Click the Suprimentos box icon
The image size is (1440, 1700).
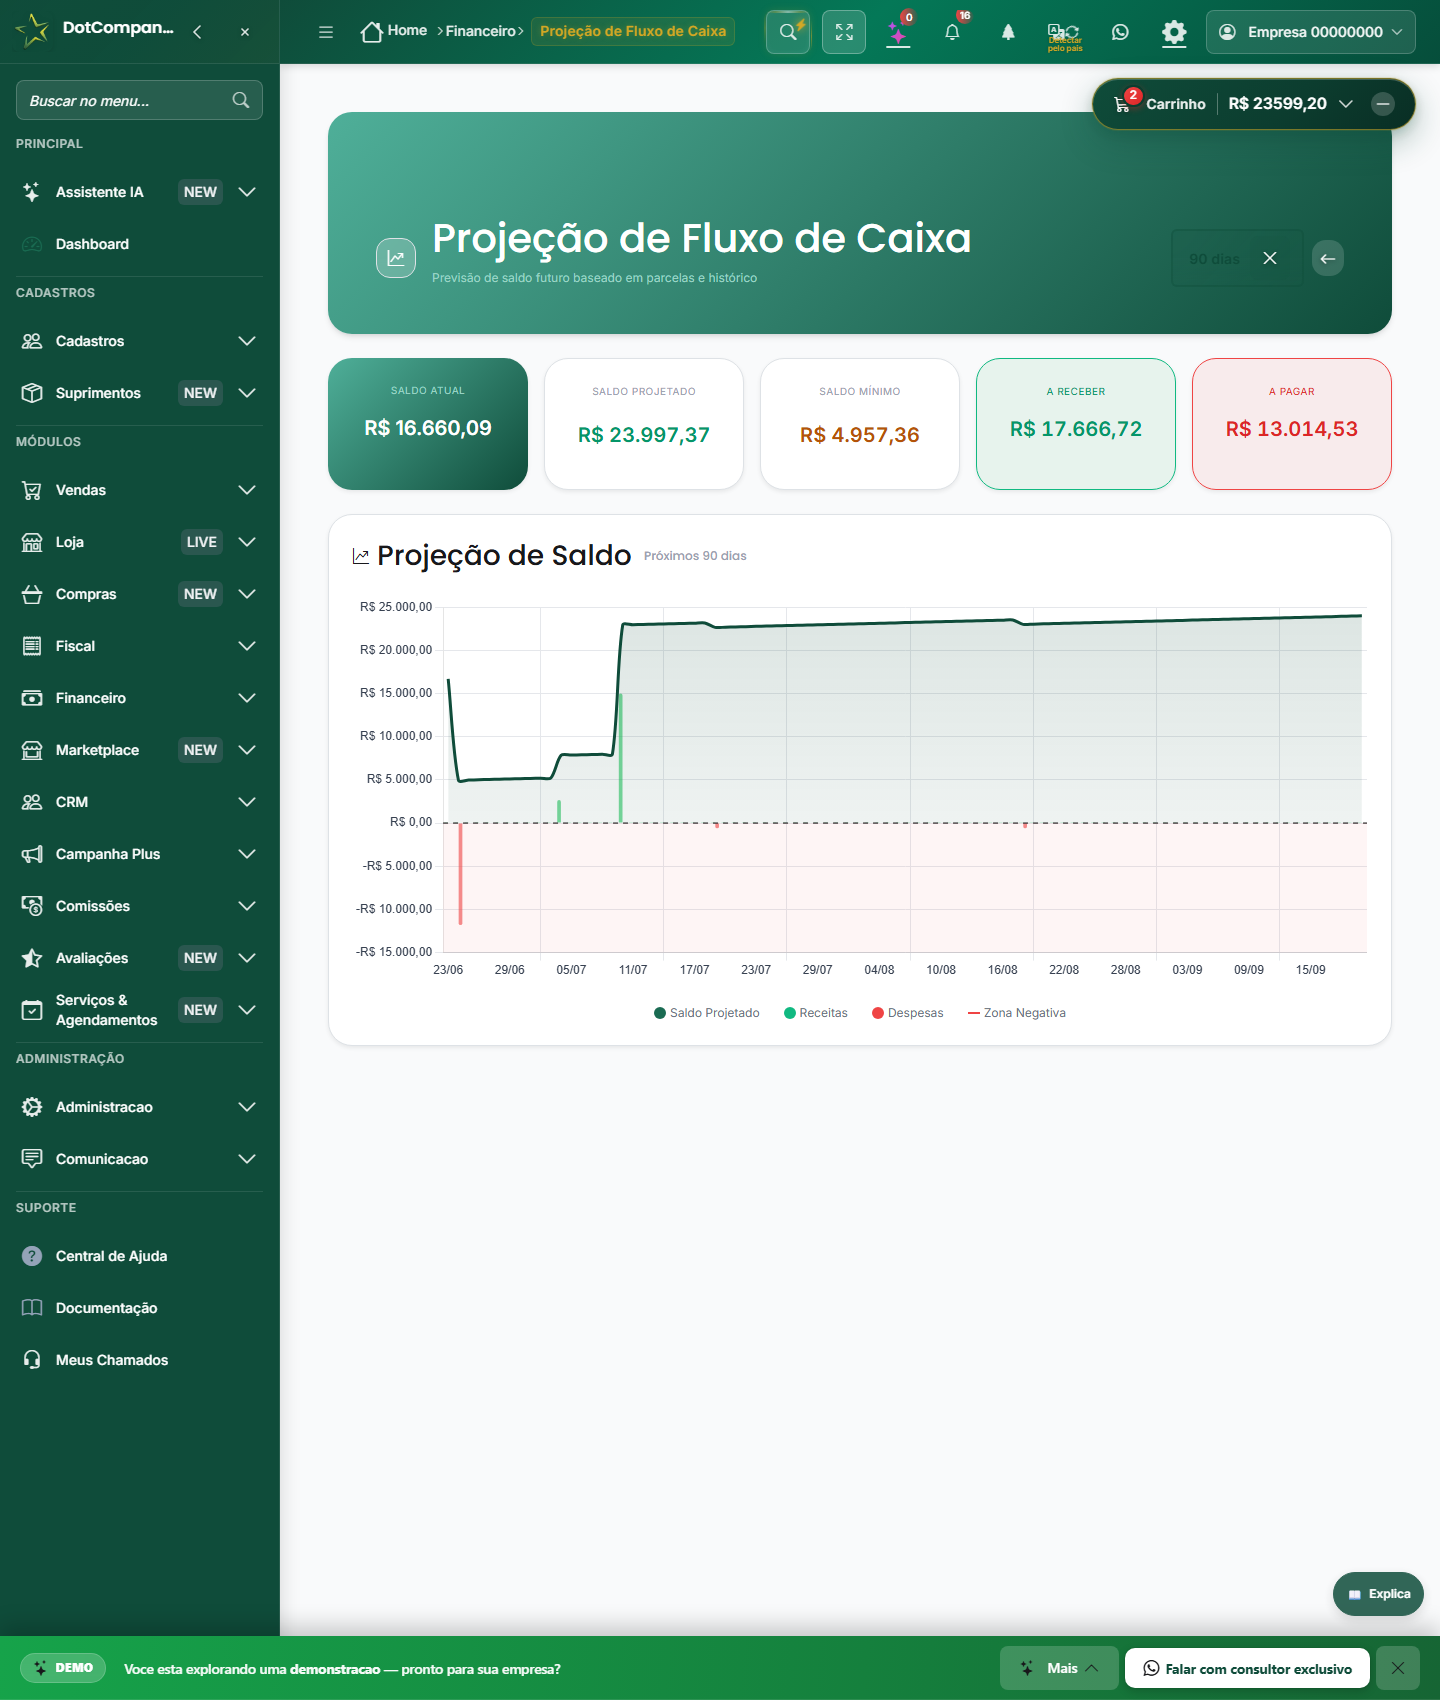[x=32, y=393]
